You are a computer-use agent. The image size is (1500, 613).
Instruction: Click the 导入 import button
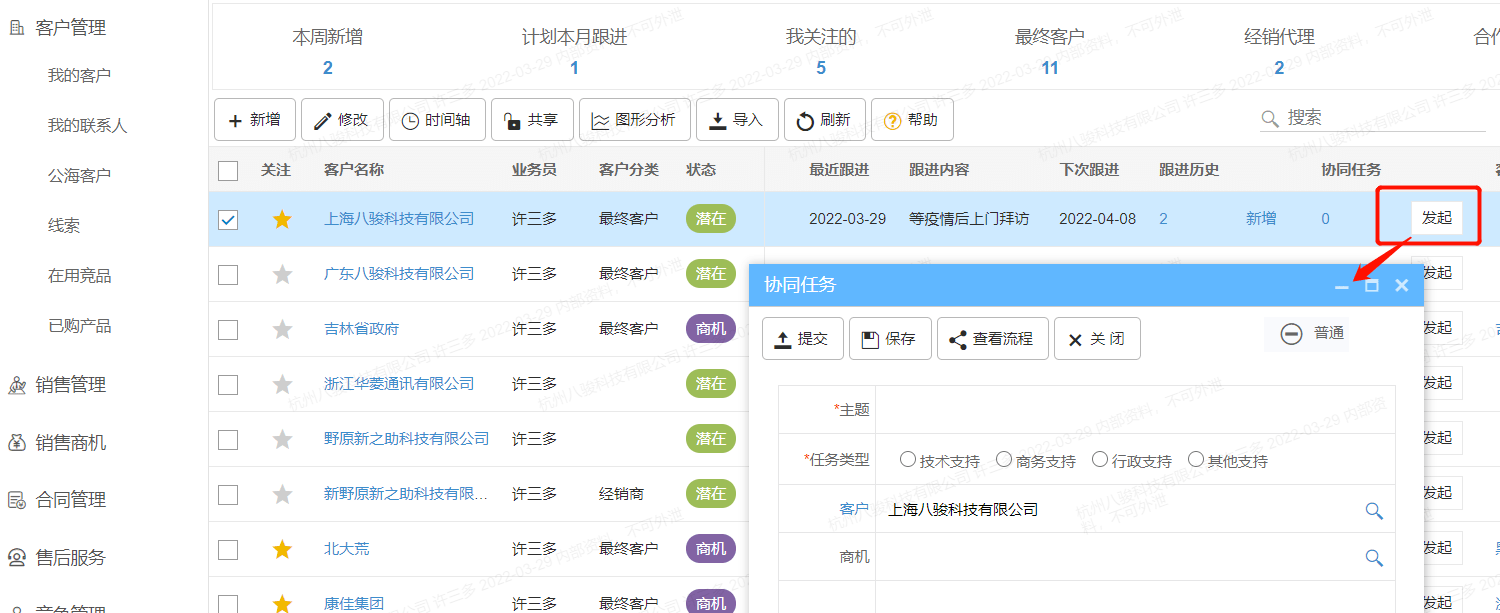click(736, 120)
